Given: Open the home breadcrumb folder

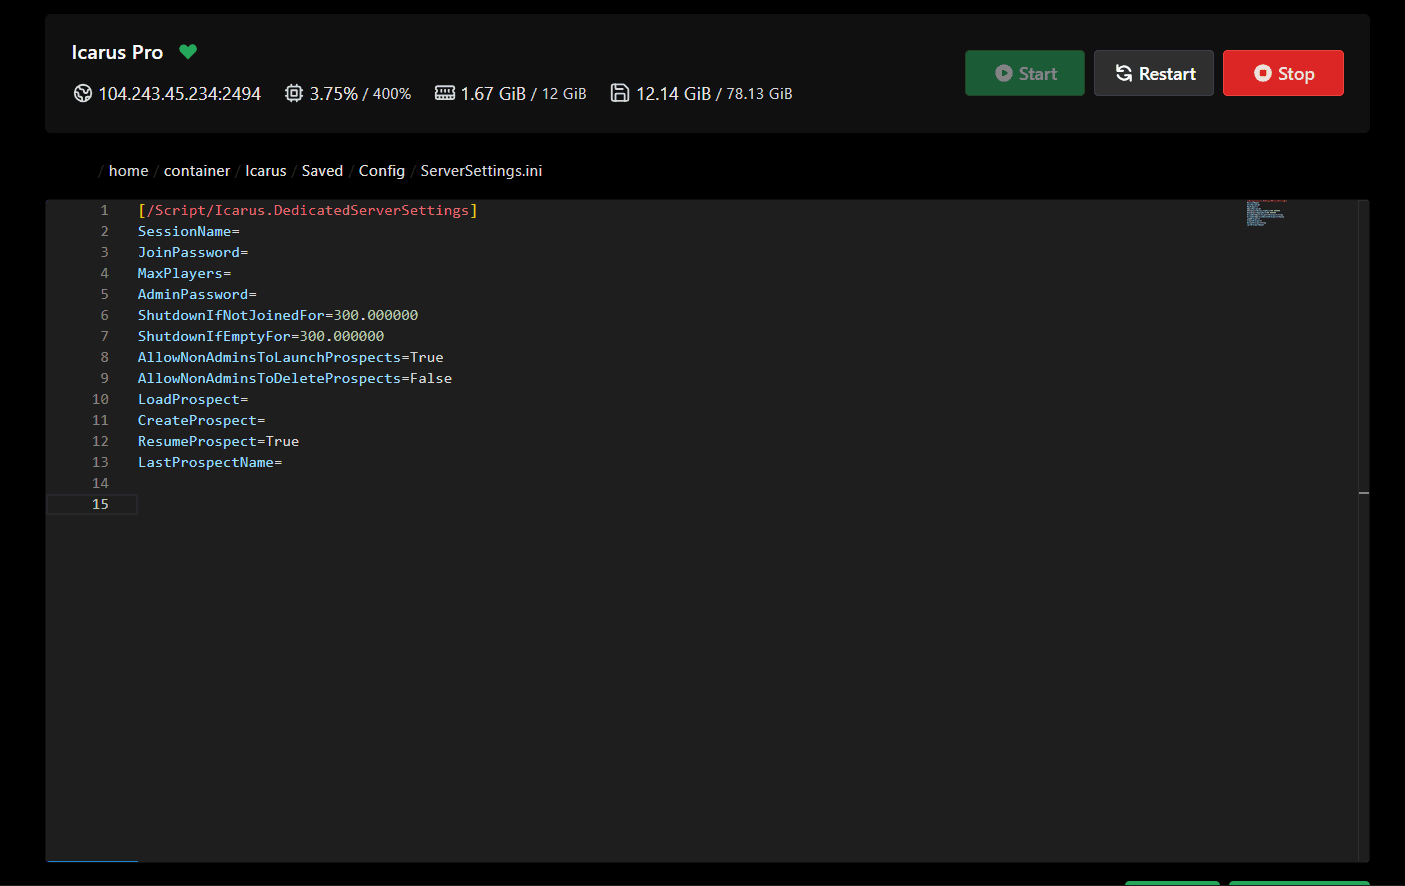Looking at the screenshot, I should click(128, 170).
